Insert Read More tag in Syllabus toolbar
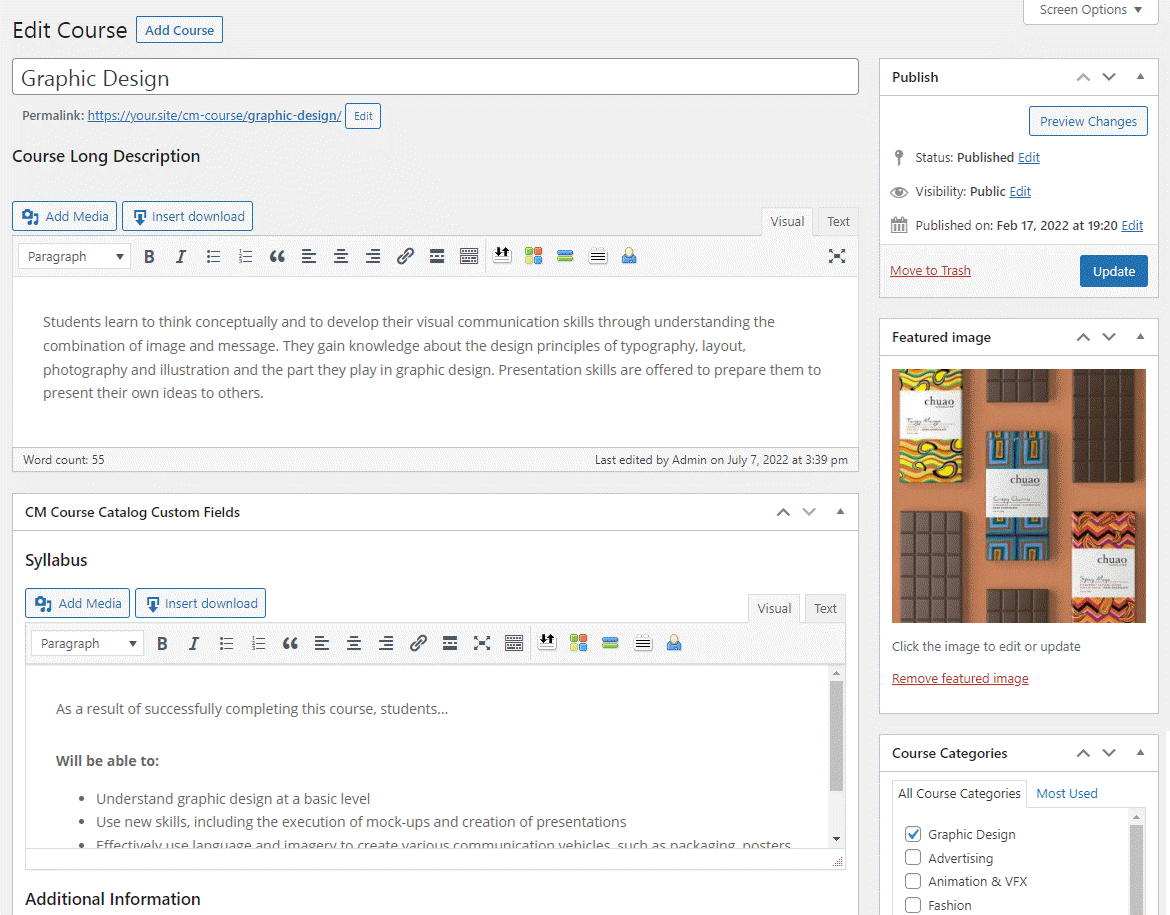 click(x=450, y=643)
